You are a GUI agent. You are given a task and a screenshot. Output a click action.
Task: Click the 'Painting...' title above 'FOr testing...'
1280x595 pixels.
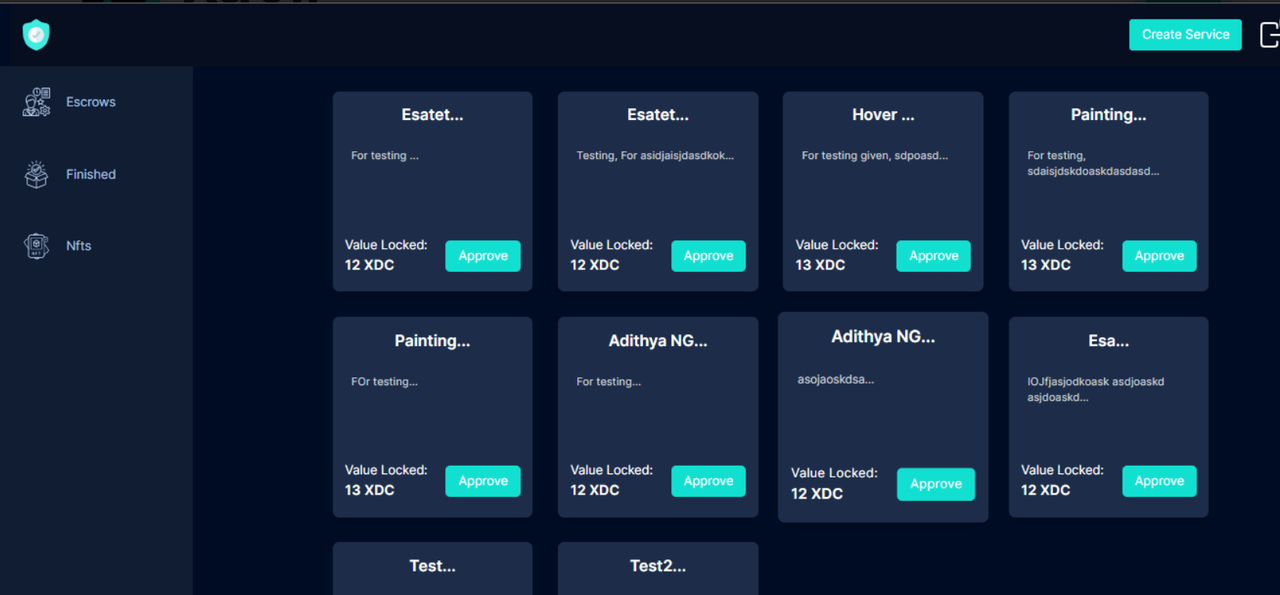click(433, 341)
